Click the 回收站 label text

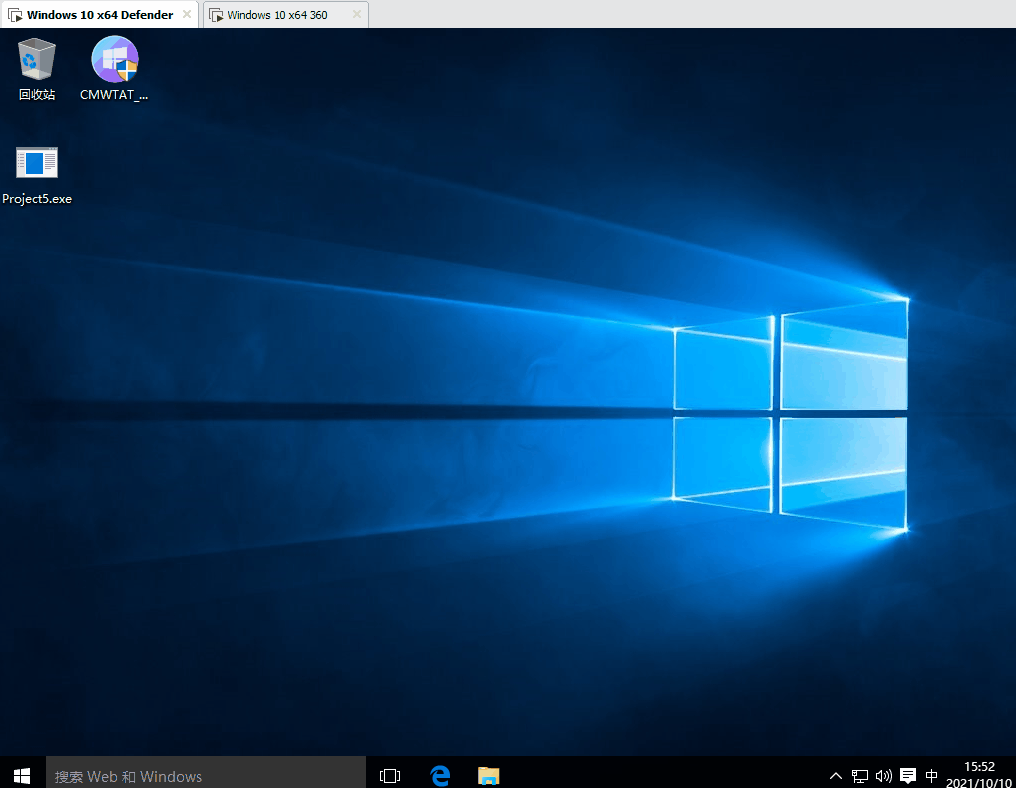37,95
